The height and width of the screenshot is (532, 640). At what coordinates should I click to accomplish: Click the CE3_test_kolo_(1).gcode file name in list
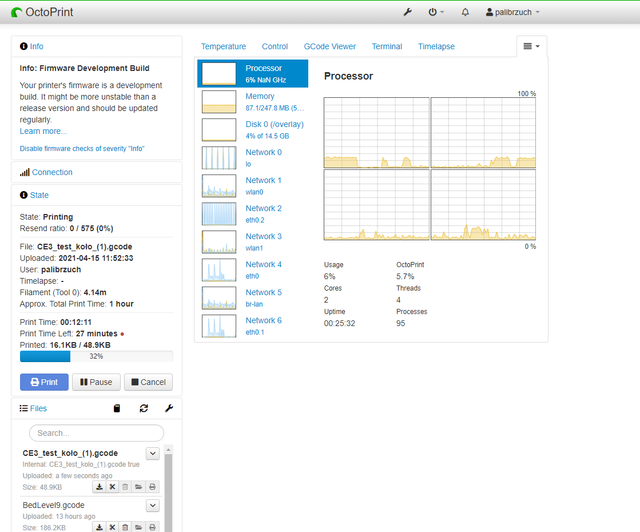[70, 453]
